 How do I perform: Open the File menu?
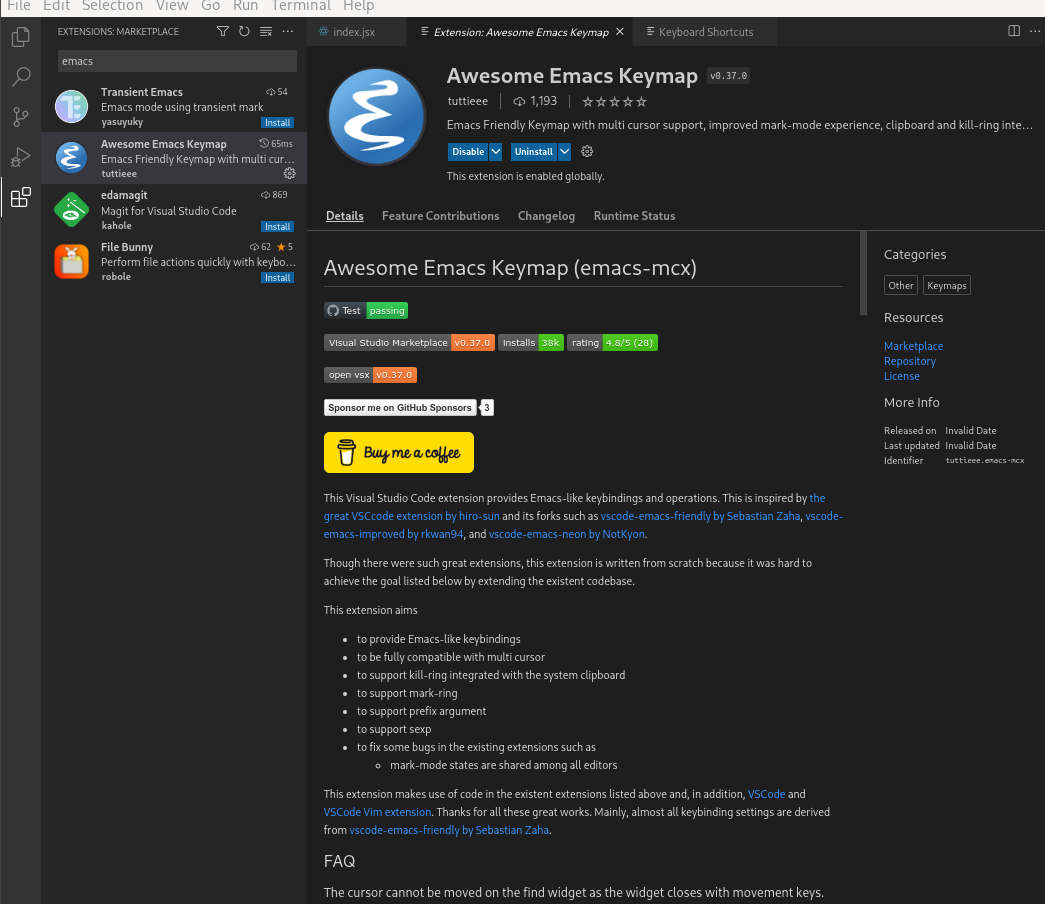pos(19,6)
